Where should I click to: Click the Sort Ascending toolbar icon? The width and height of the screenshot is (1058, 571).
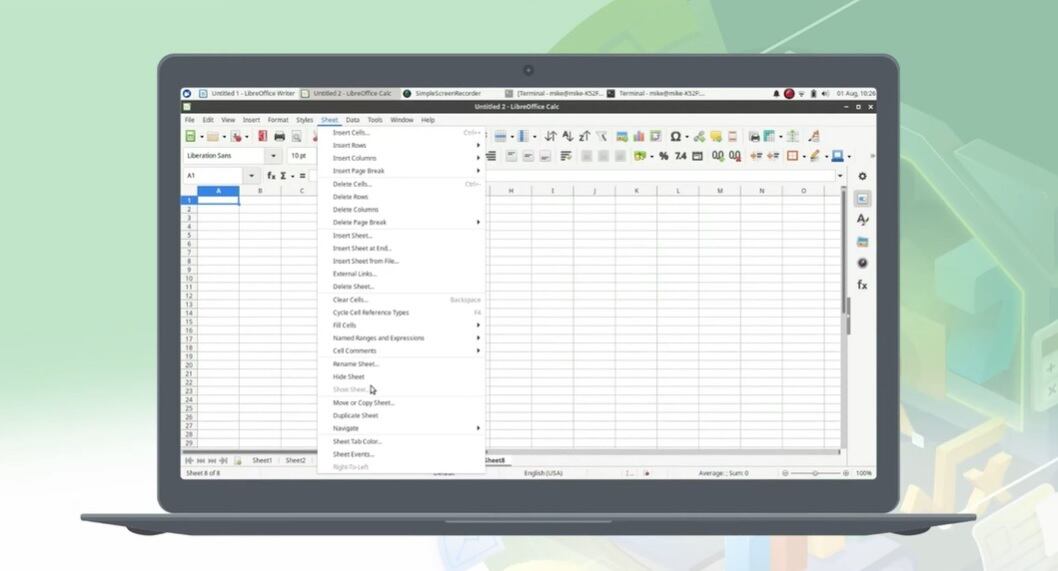[x=567, y=136]
